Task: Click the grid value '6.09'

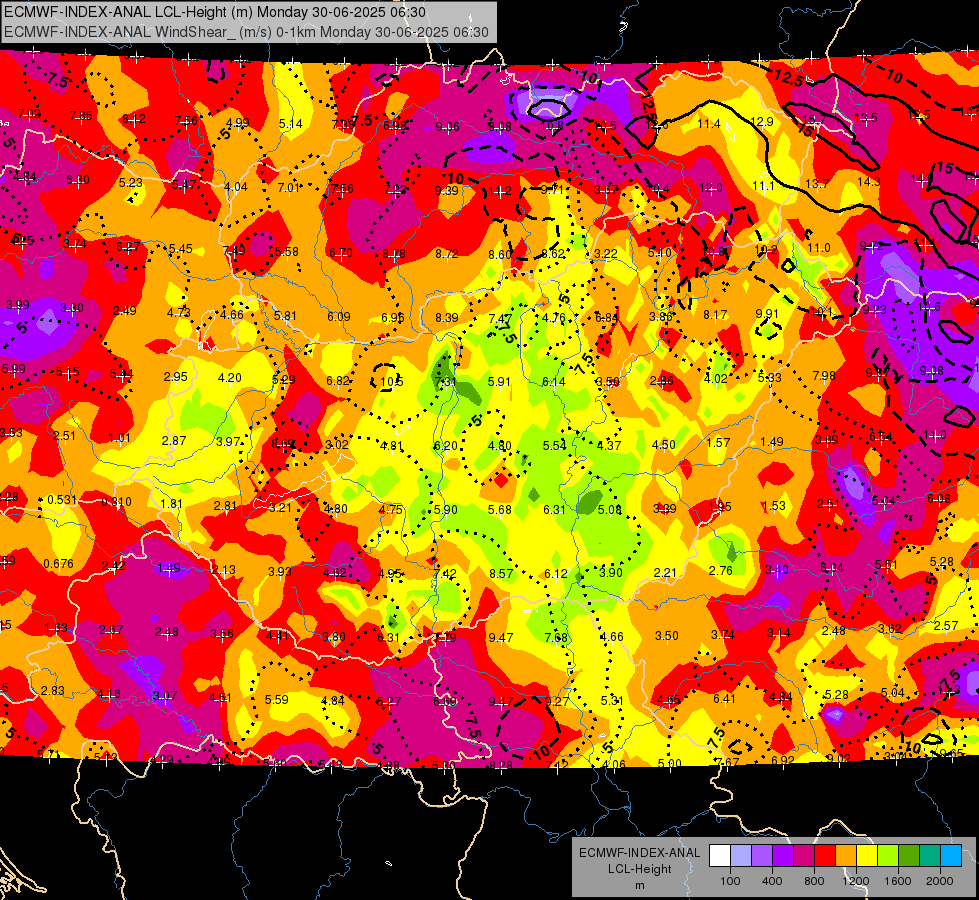Action: [x=338, y=317]
